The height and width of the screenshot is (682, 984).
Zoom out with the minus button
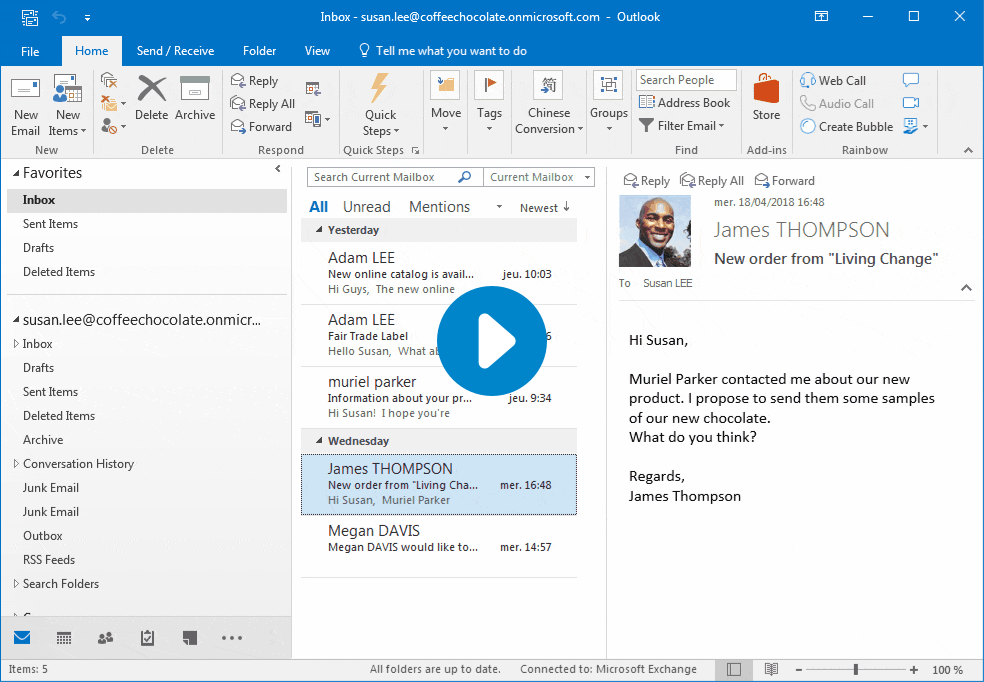tap(798, 669)
